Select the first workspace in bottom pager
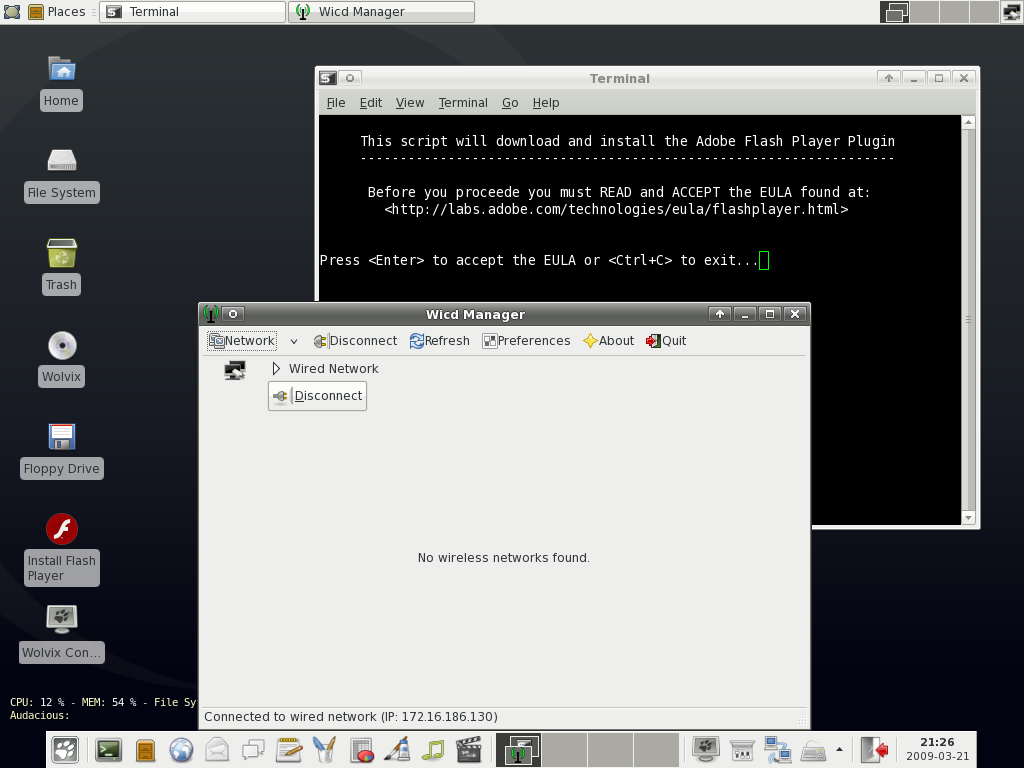 519,750
